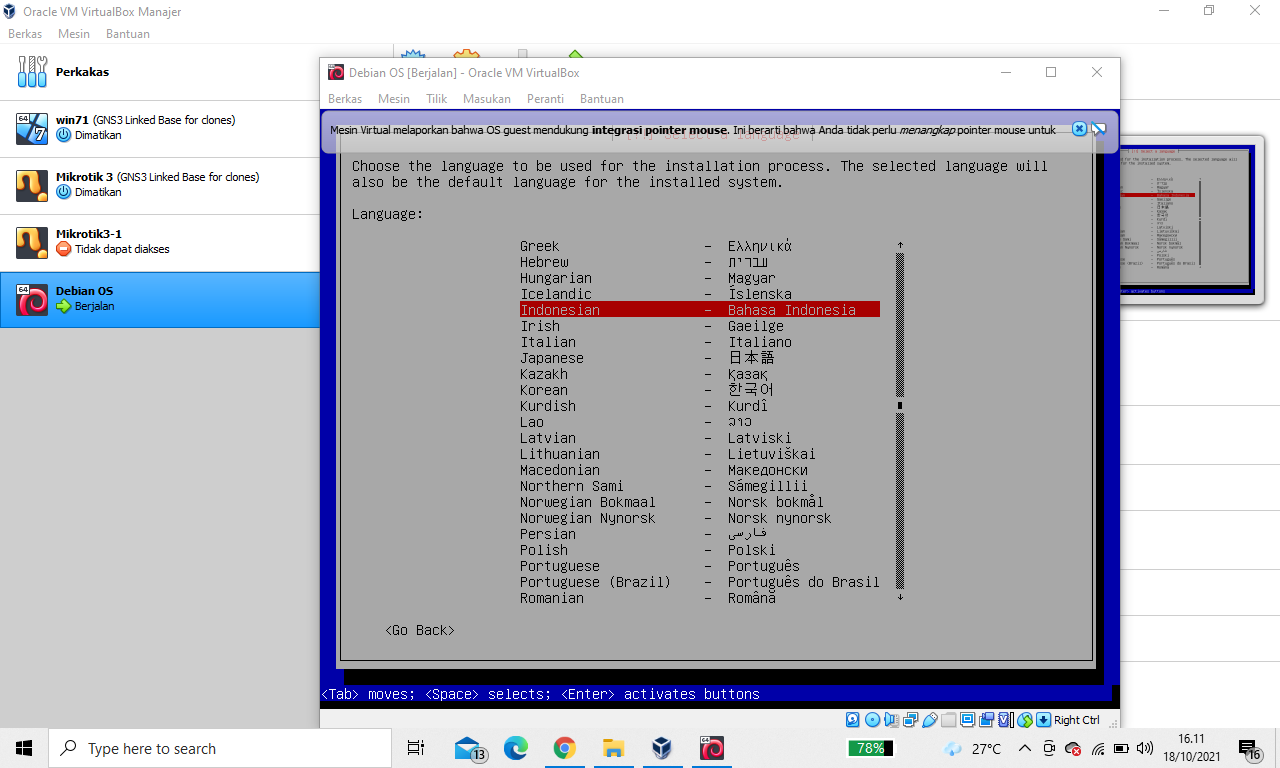The height and width of the screenshot is (768, 1280).
Task: Open Bantuan menu in Debian VM window
Action: (602, 99)
